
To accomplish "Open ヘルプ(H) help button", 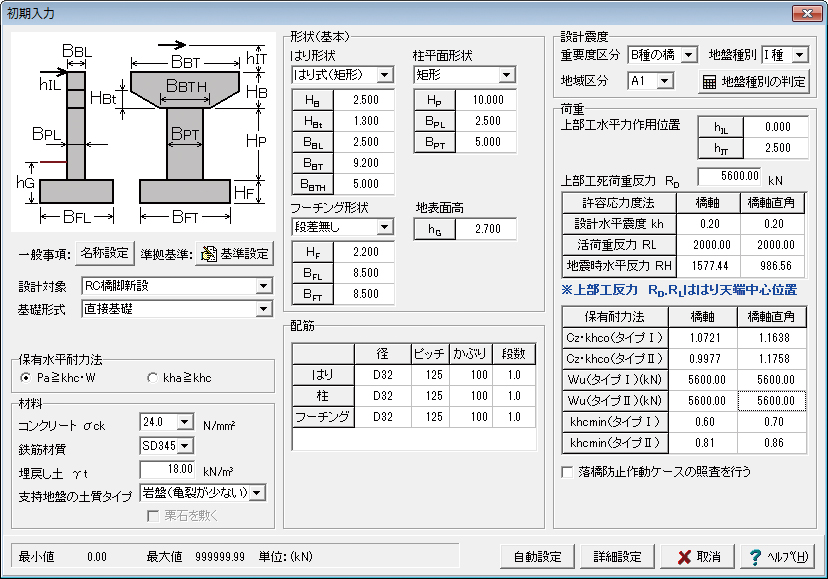I will (778, 557).
